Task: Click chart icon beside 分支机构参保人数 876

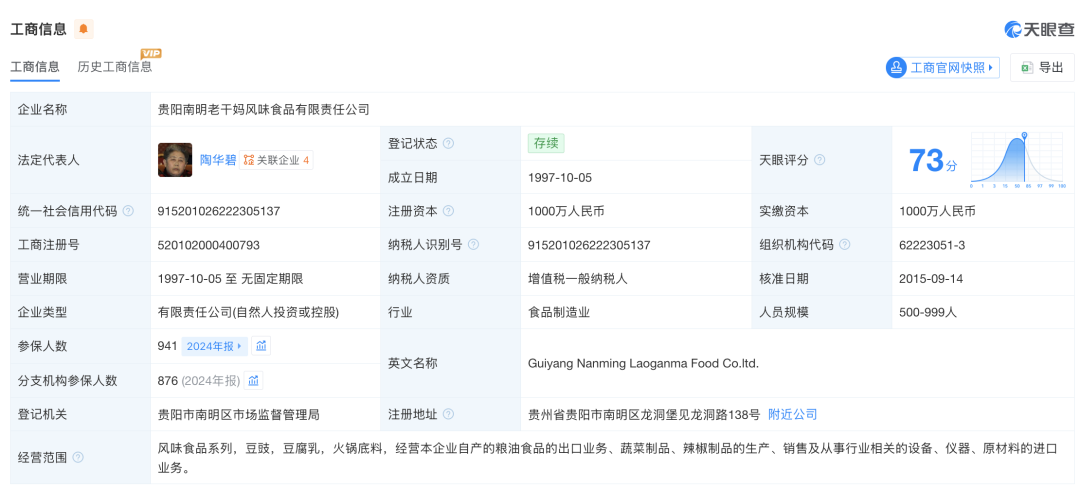Action: 254,380
